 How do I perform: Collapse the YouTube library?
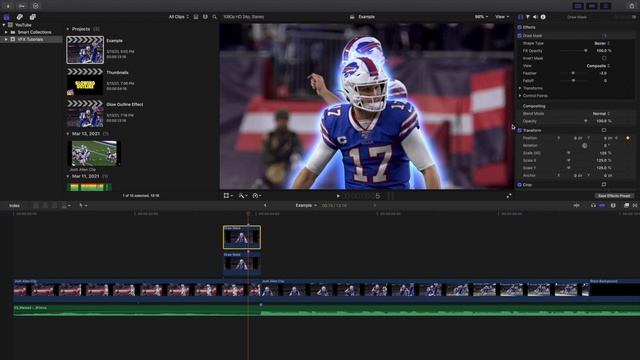pos(4,25)
